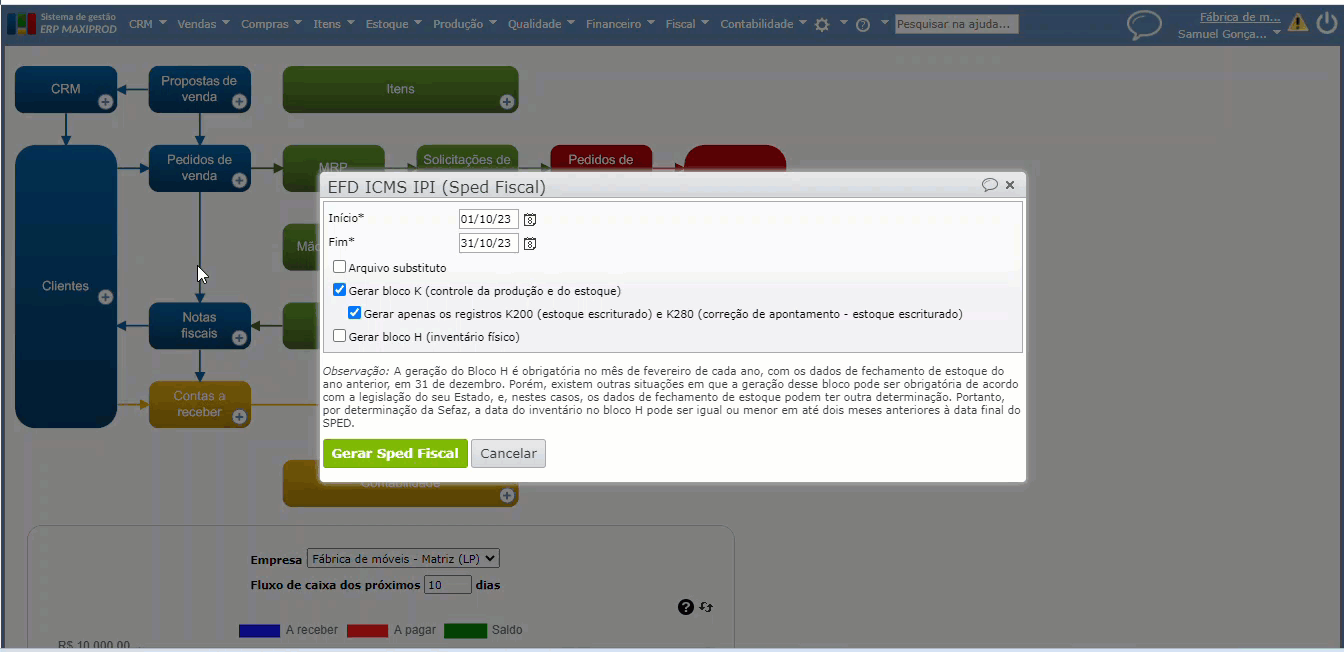Expand the CRM menu
This screenshot has width=1344, height=652.
pyautogui.click(x=147, y=24)
